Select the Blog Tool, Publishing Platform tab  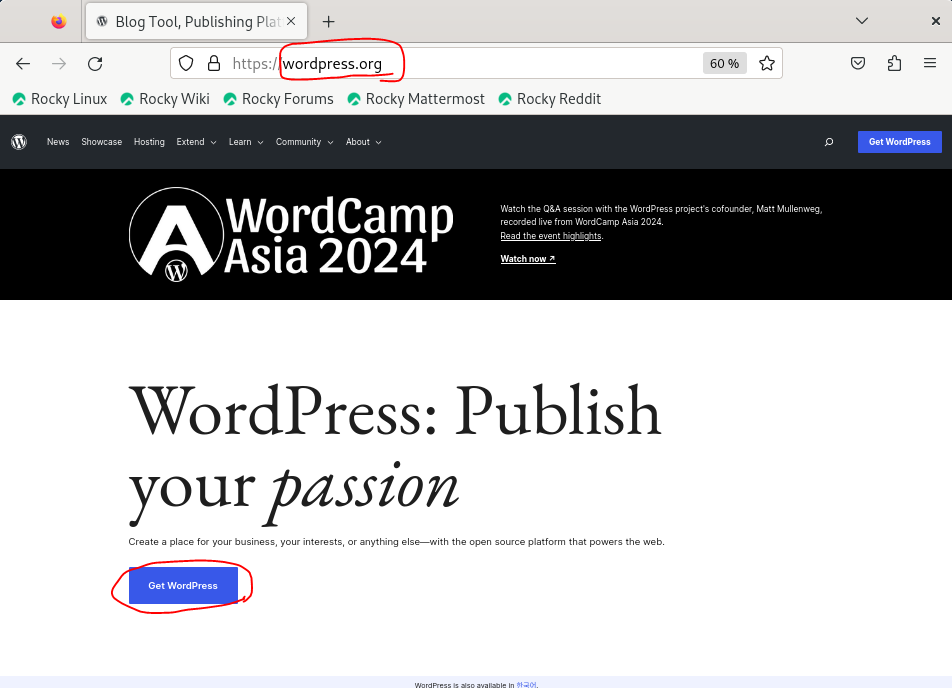coord(196,22)
